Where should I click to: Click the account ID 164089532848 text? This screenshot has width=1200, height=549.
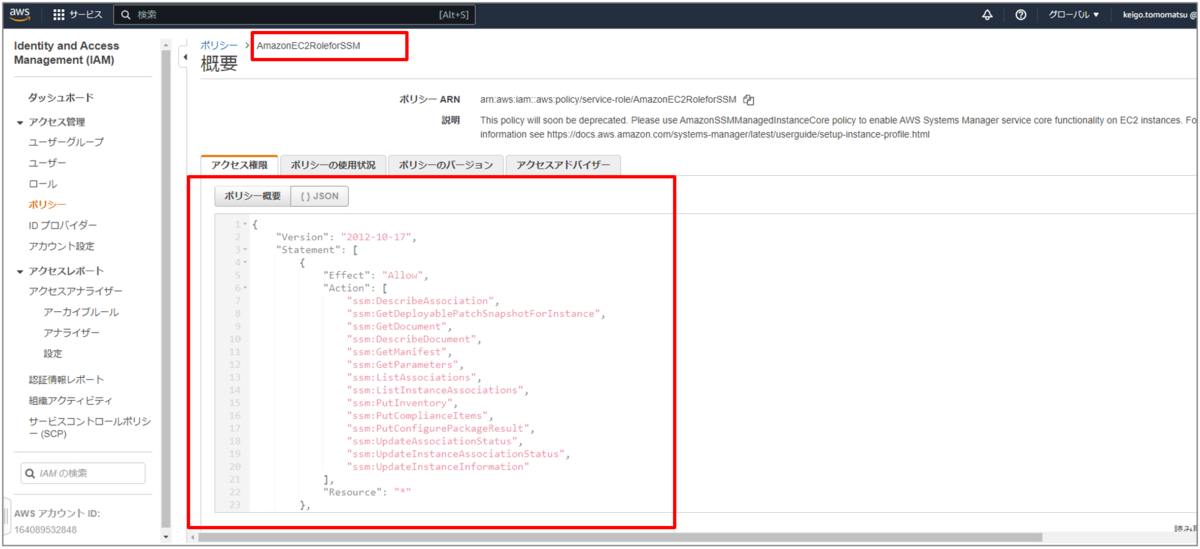click(x=45, y=529)
